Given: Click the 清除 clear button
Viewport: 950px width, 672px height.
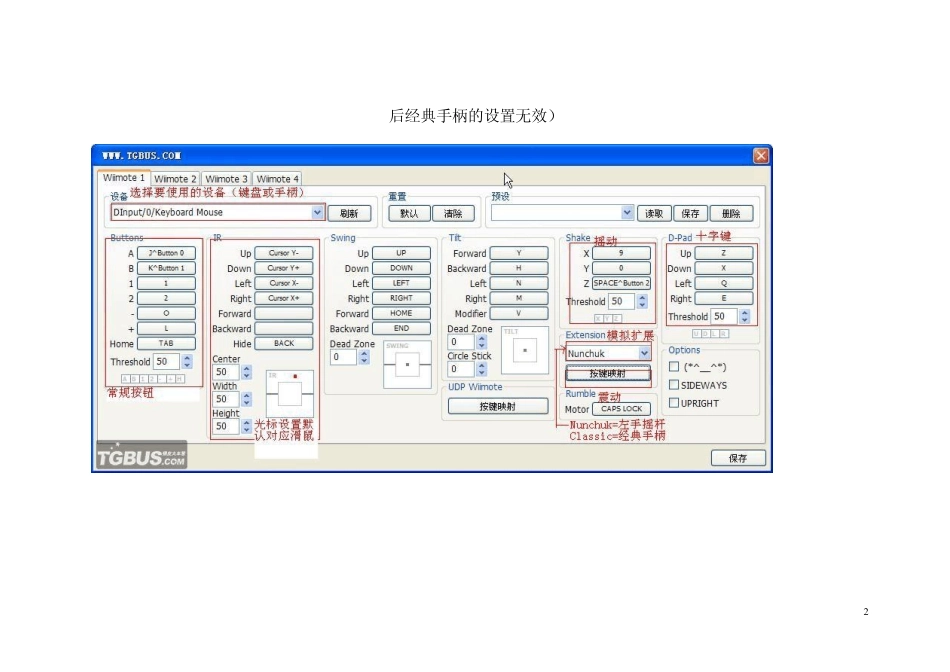Looking at the screenshot, I should 453,213.
